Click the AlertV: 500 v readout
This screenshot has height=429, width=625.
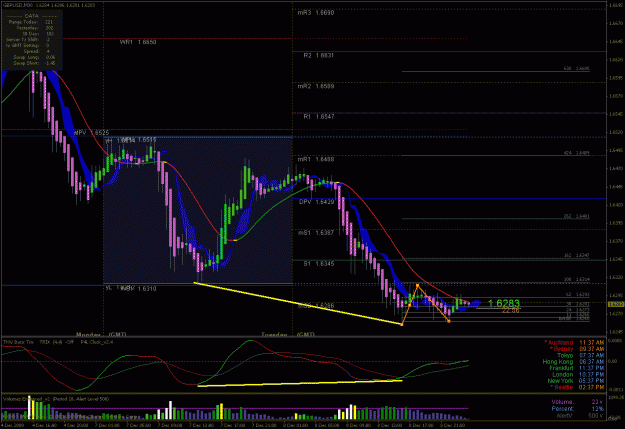click(x=580, y=415)
